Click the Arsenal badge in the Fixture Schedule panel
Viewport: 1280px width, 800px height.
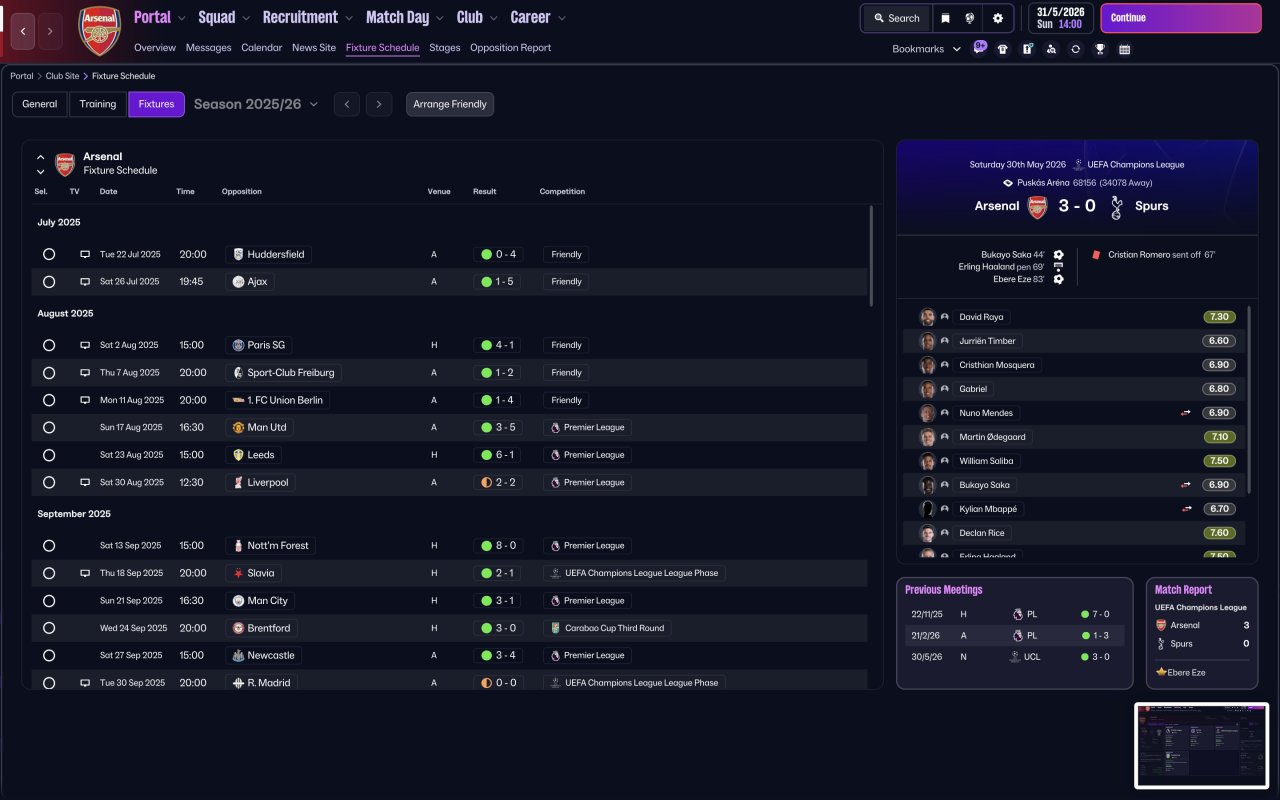tap(65, 164)
